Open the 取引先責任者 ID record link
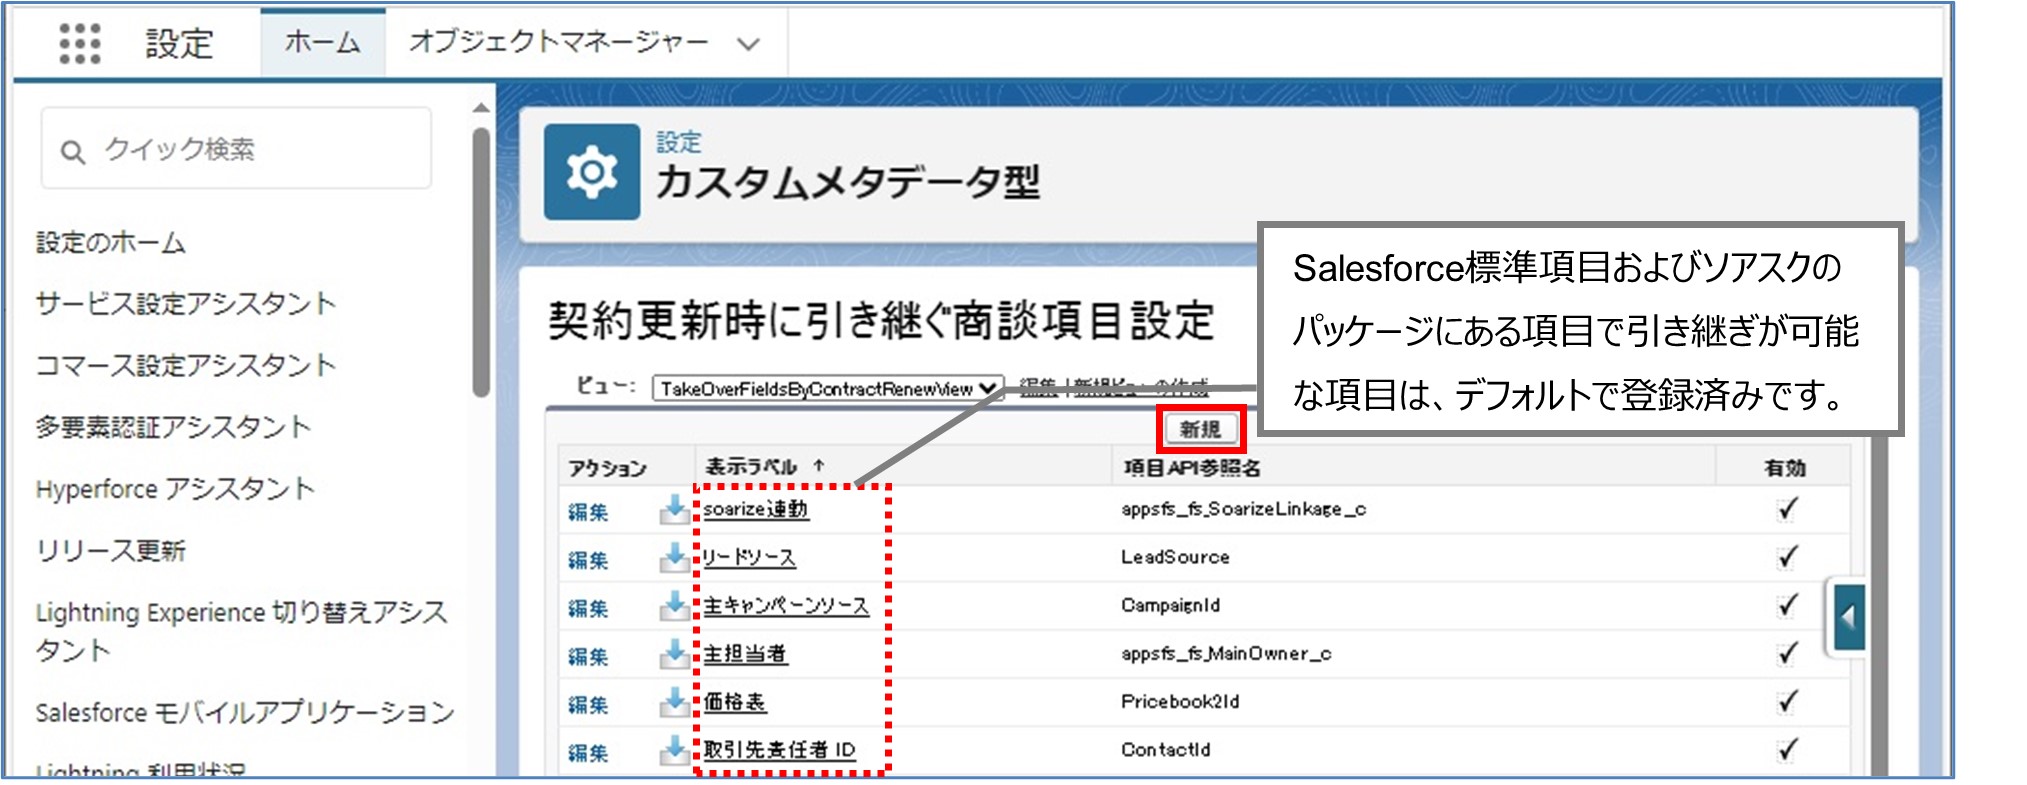Screen dimensions: 2027x785 (x=779, y=749)
